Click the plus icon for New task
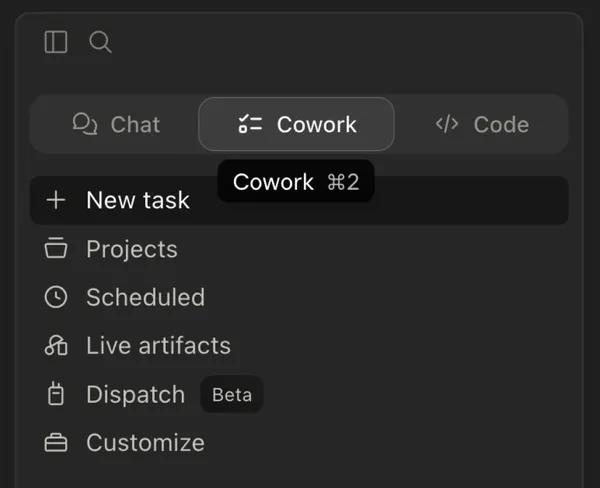Viewport: 600px width, 488px height. pos(56,200)
